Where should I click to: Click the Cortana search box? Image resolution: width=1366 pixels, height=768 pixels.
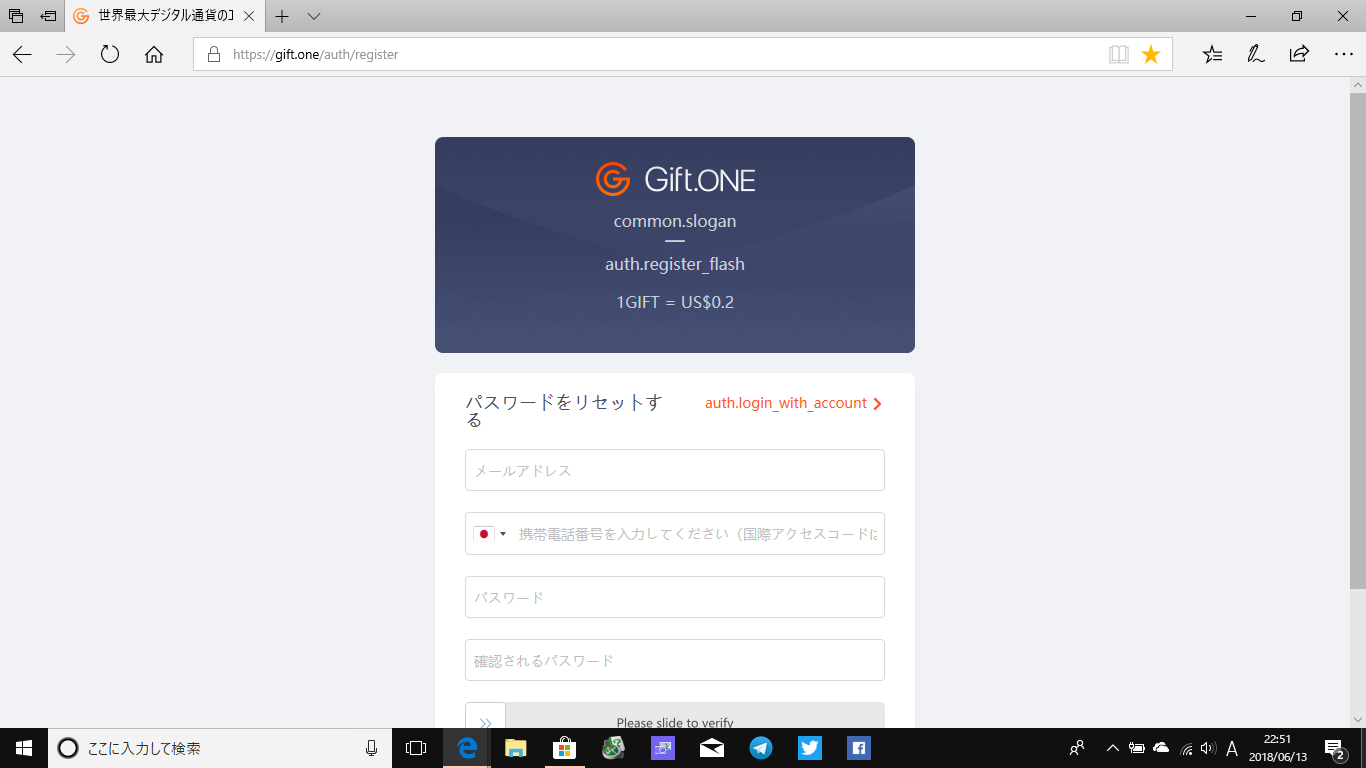220,748
